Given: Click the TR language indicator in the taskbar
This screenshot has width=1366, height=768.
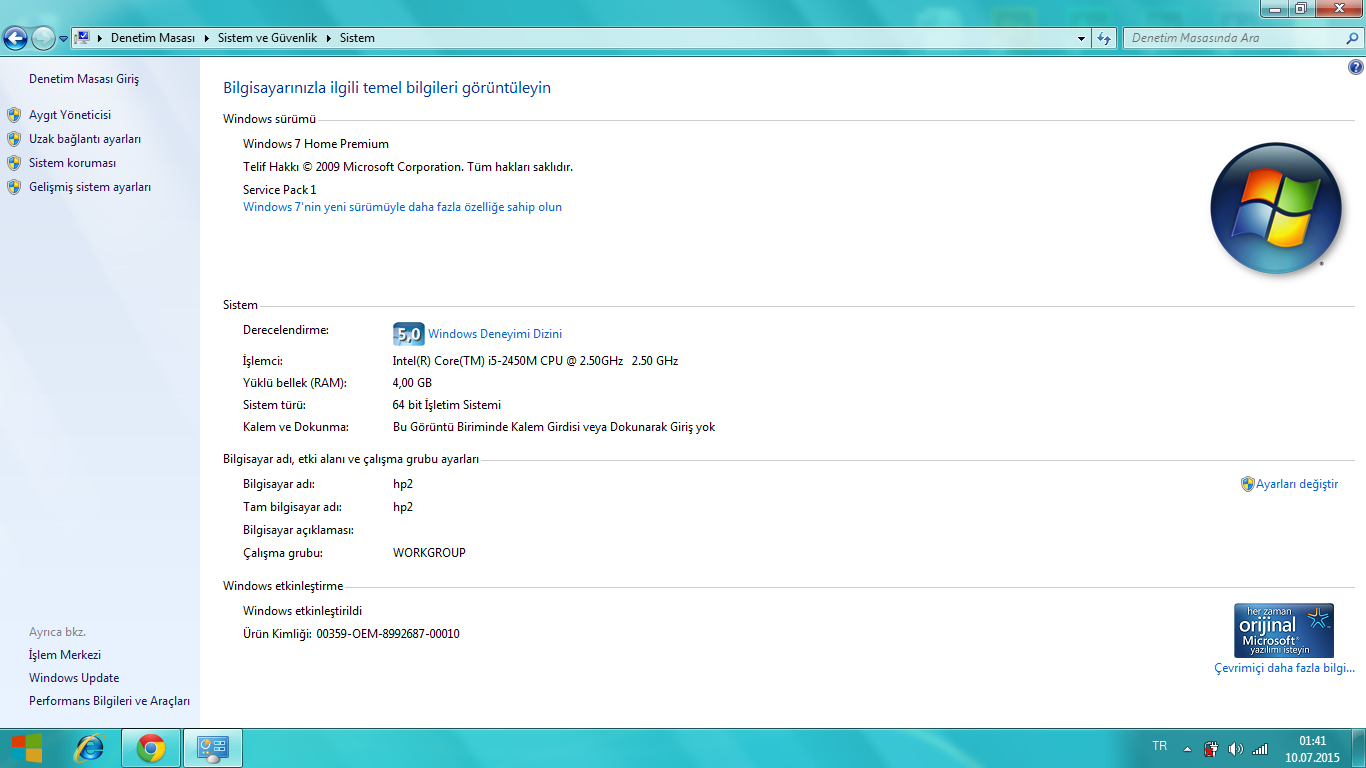Looking at the screenshot, I should [x=1160, y=746].
